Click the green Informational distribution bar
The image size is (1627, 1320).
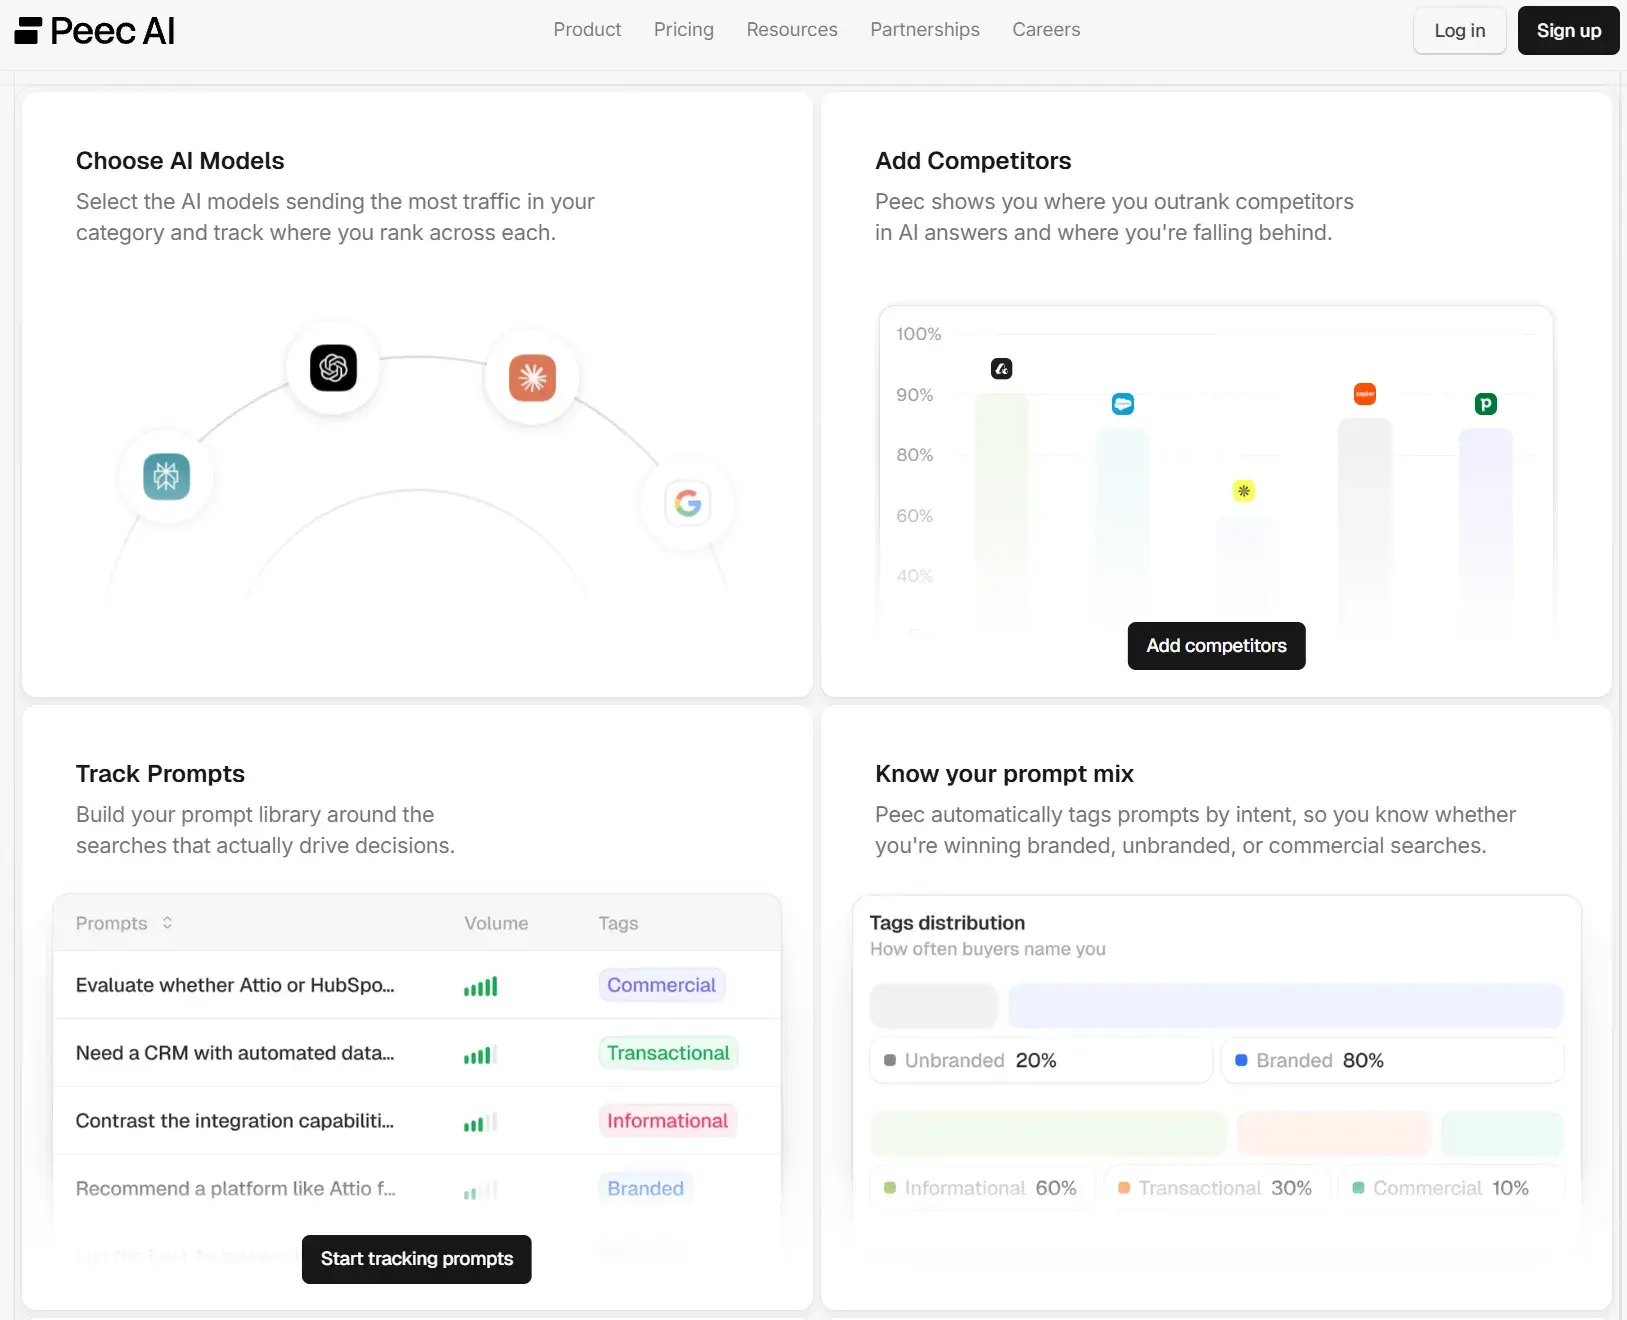point(1048,1133)
